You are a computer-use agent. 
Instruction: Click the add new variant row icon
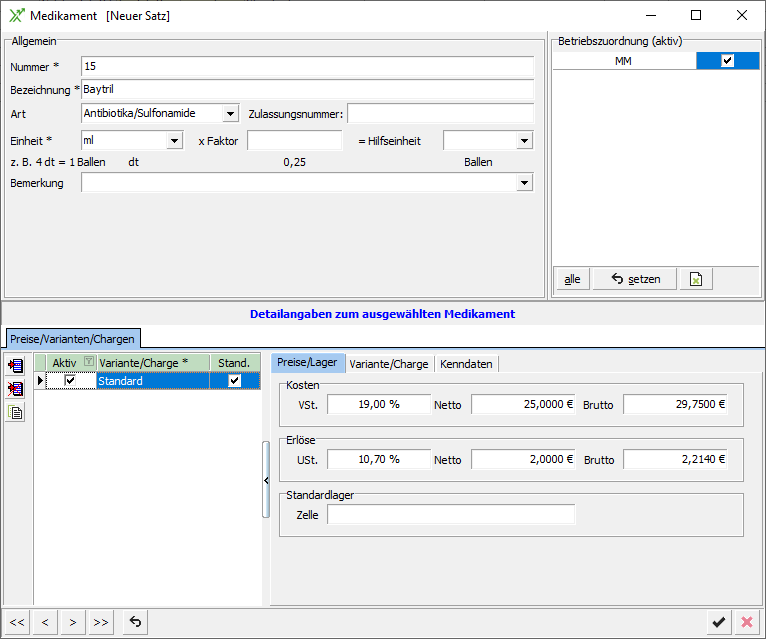(15, 366)
